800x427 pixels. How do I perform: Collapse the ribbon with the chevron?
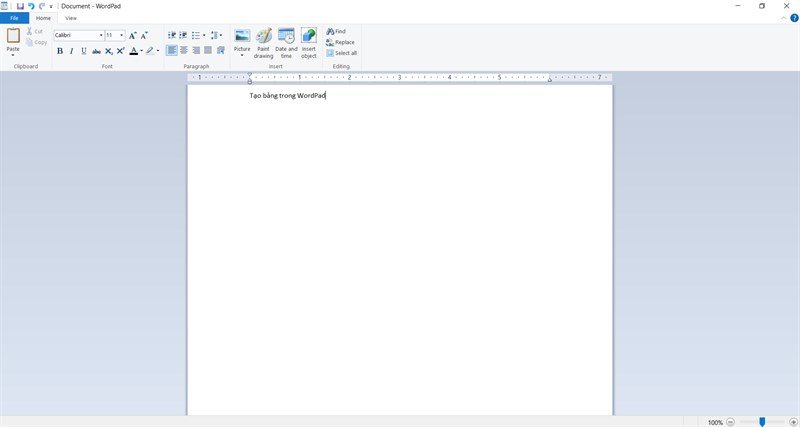pos(784,18)
